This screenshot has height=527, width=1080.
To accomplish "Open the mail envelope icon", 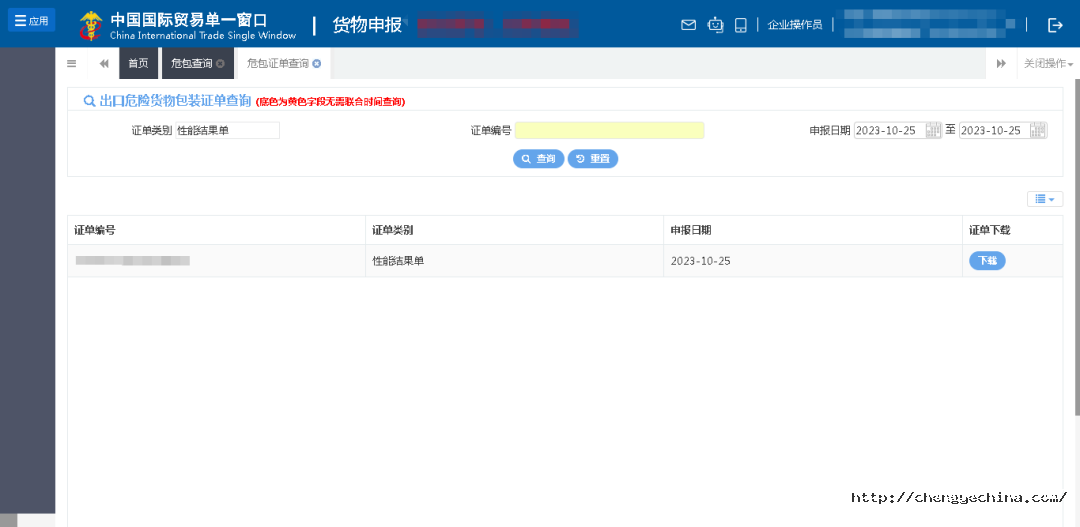I will 688,25.
